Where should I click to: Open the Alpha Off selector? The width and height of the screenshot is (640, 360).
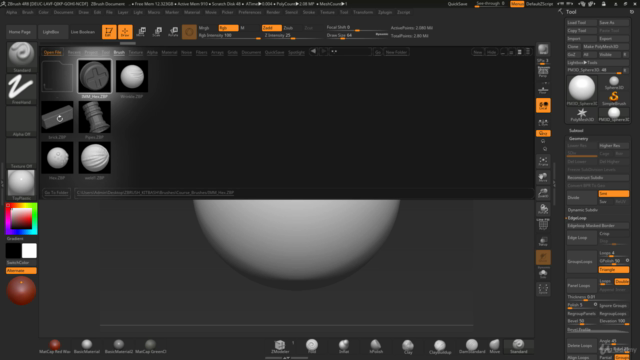pyautogui.click(x=22, y=121)
